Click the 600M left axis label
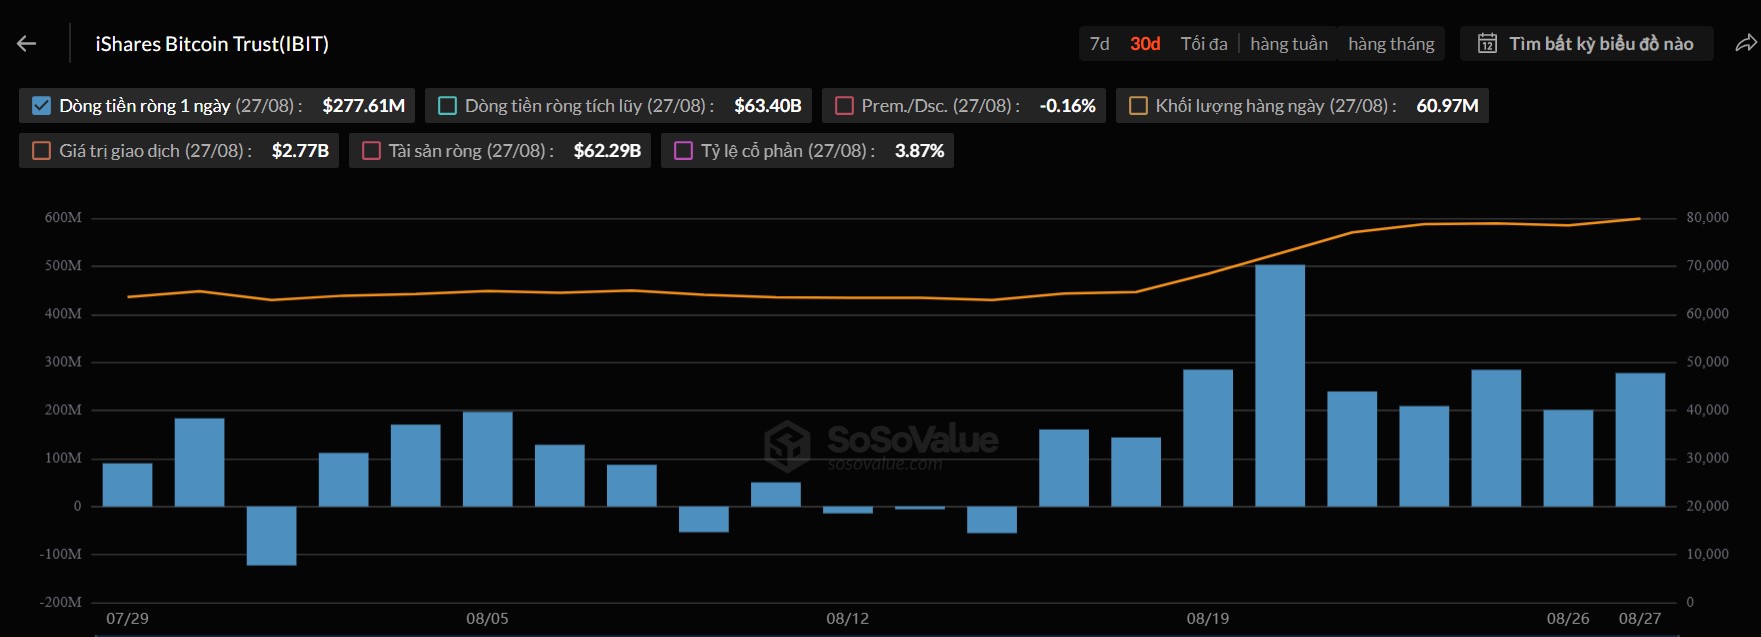The image size is (1761, 637). (x=63, y=217)
